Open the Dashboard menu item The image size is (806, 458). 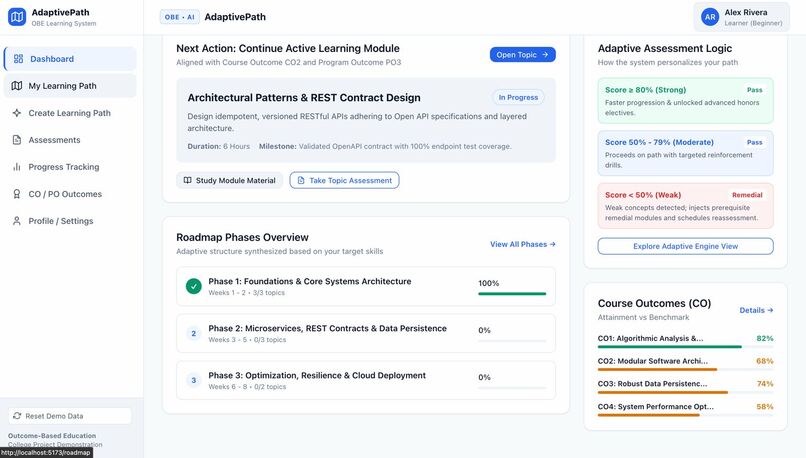point(70,59)
